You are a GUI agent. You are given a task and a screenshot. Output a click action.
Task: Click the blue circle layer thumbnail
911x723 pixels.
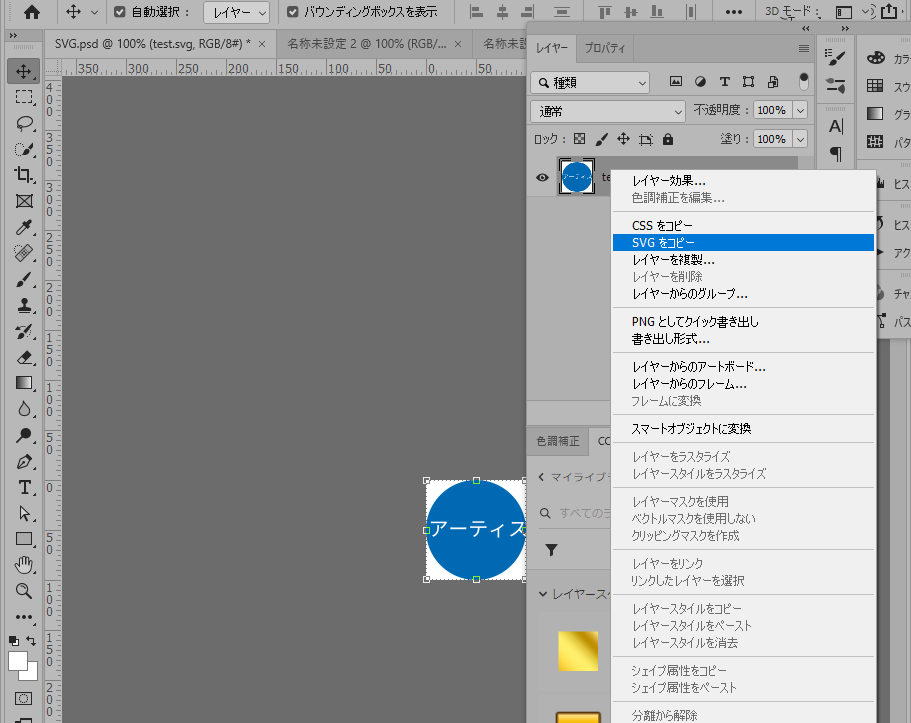pos(576,177)
